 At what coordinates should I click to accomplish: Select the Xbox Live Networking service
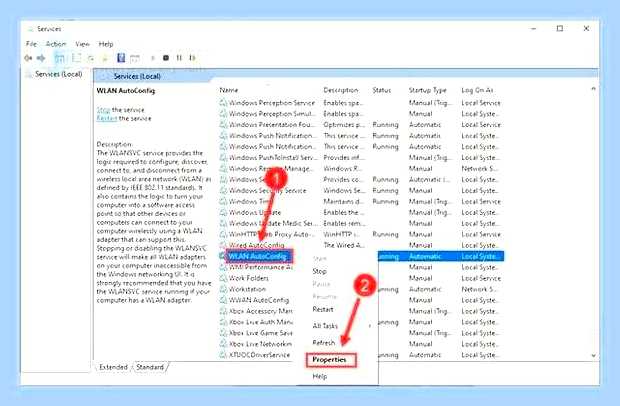coord(261,344)
